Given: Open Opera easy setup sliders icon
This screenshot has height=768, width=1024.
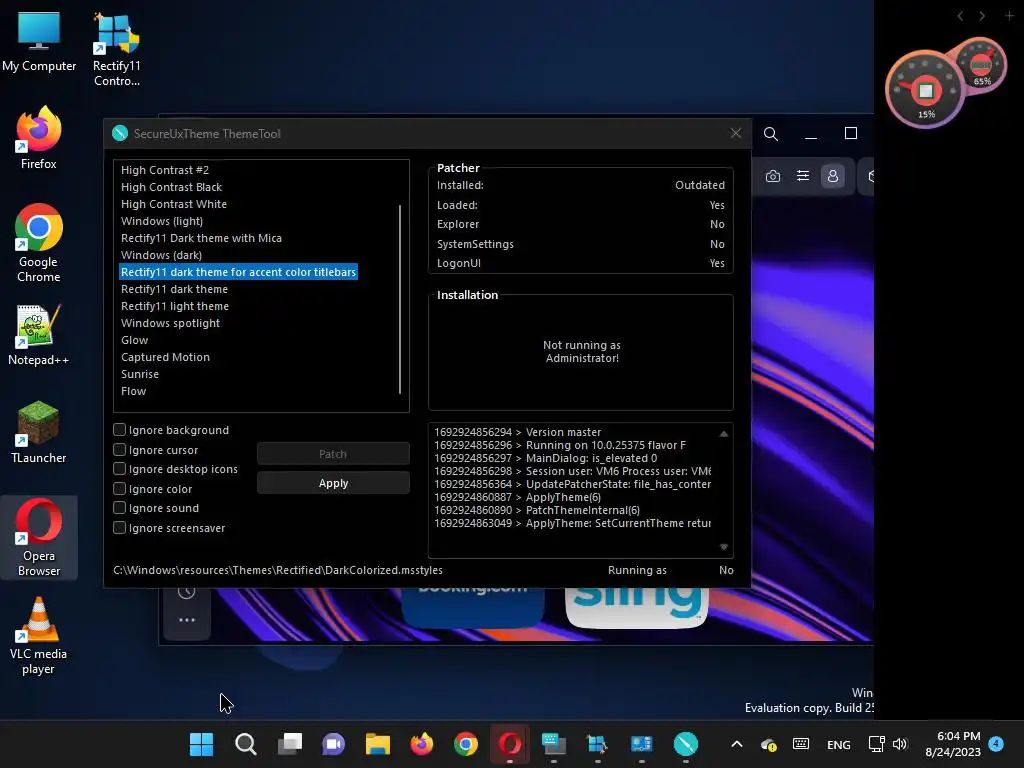Looking at the screenshot, I should 803,176.
